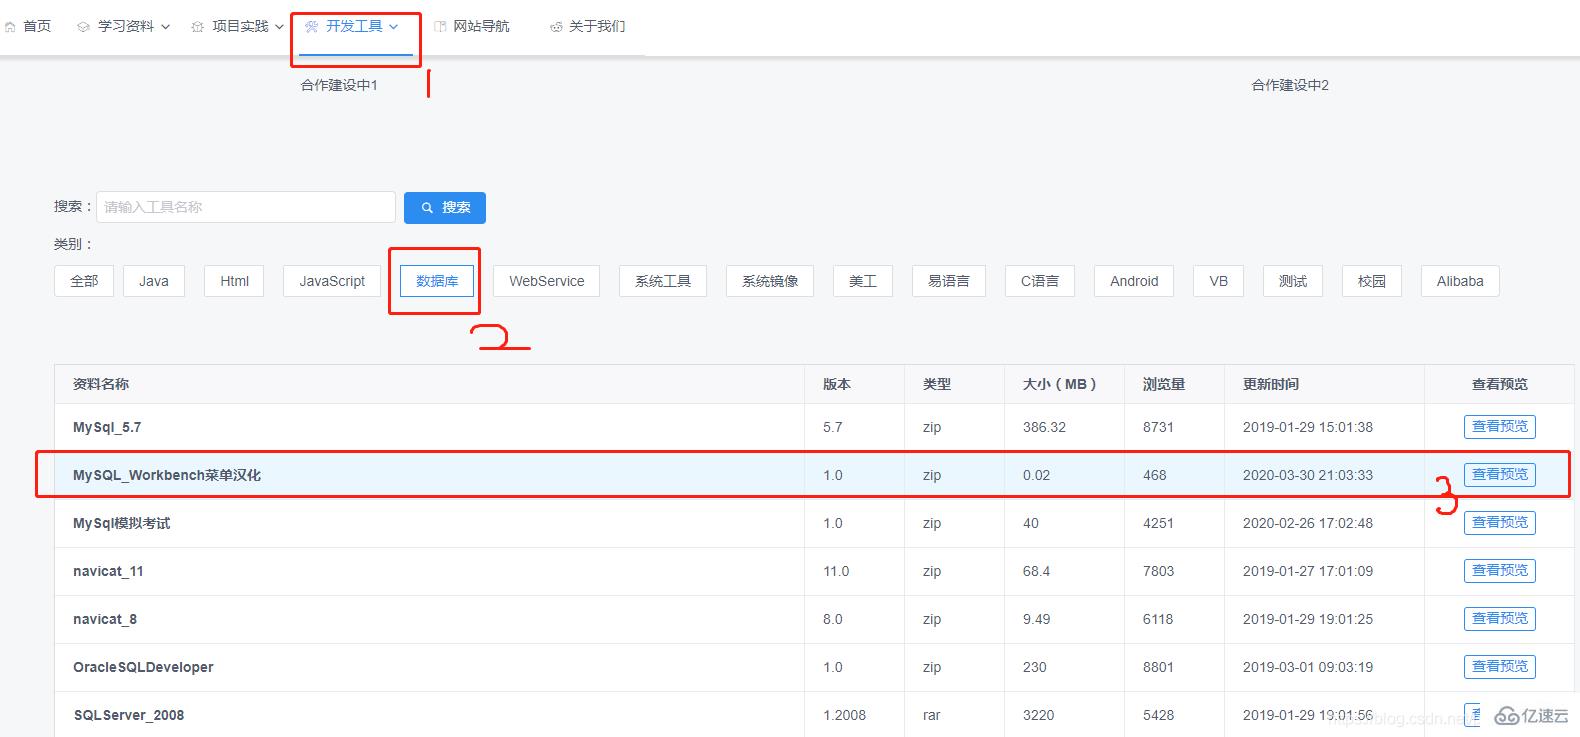This screenshot has height=737, width=1580.
Task: Click the 更新时间 column header
Action: [x=1271, y=384]
